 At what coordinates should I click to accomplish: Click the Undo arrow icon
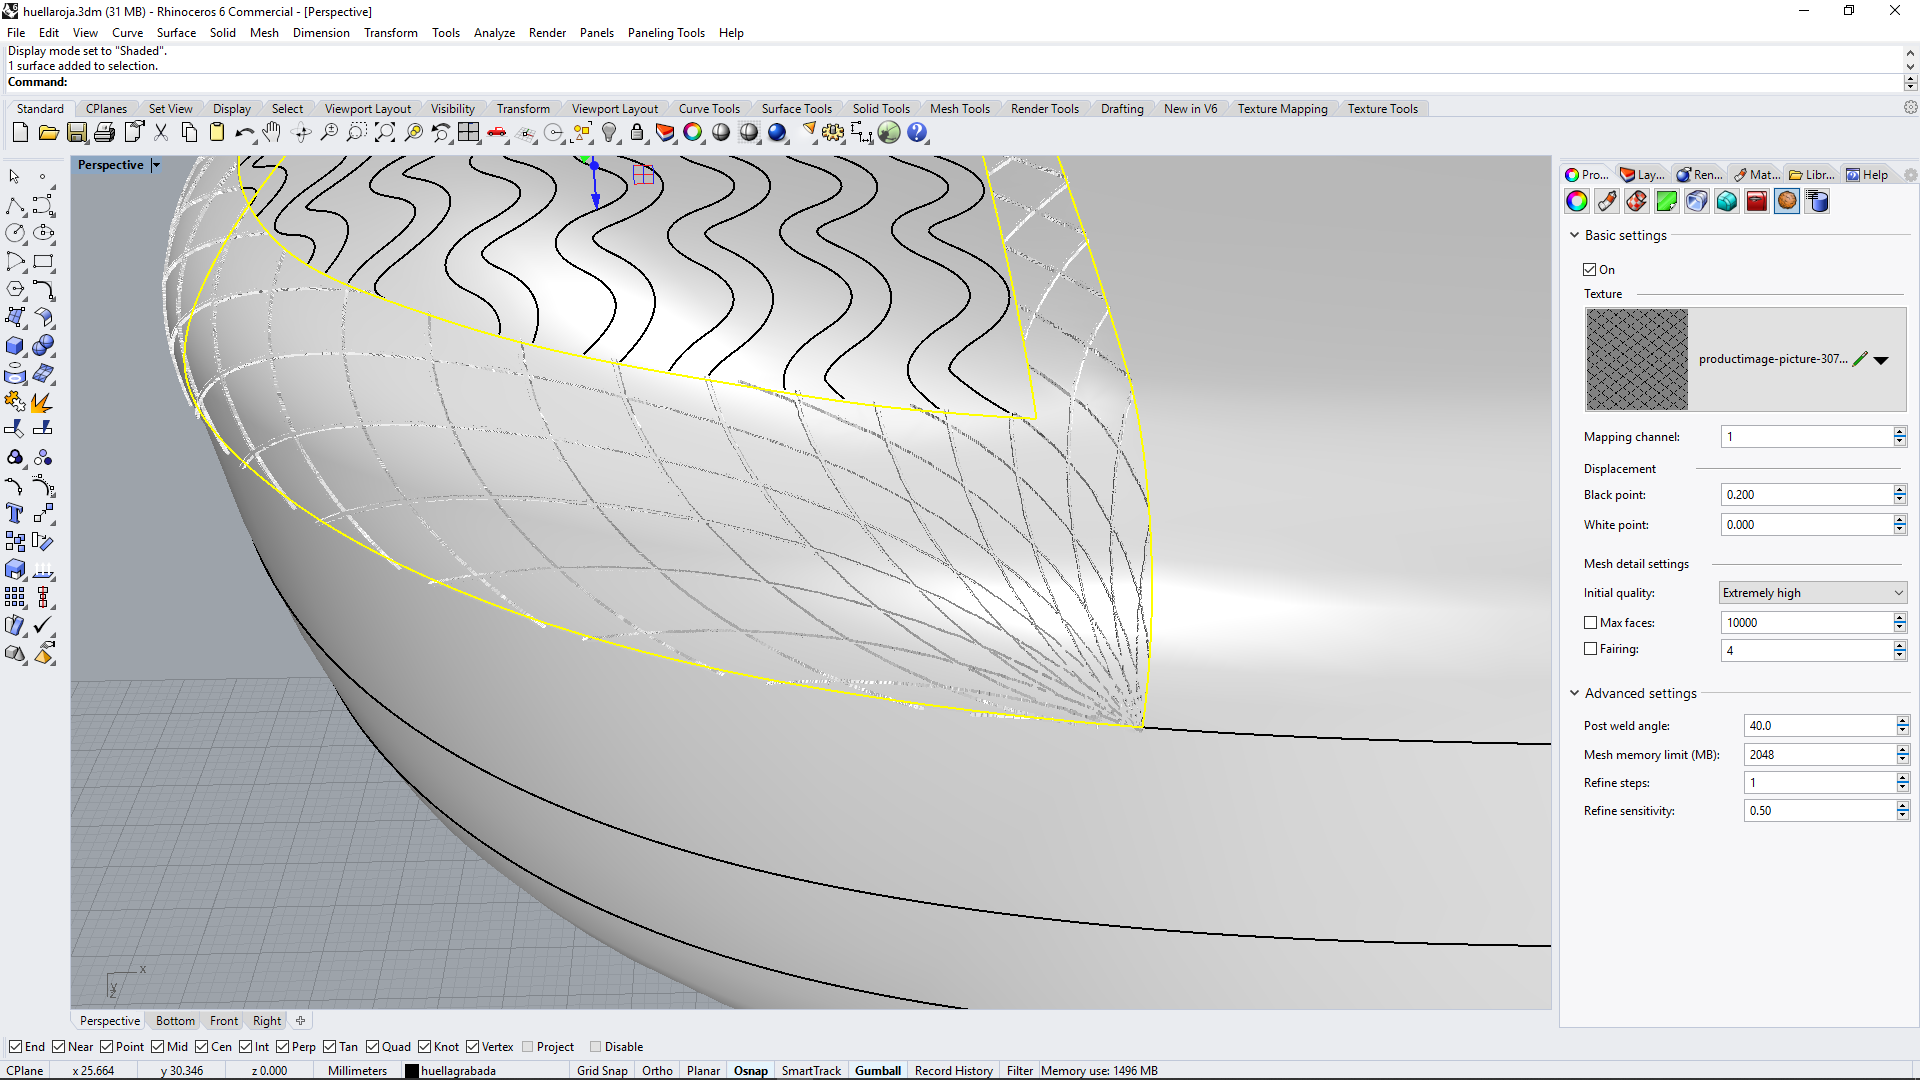coord(244,133)
